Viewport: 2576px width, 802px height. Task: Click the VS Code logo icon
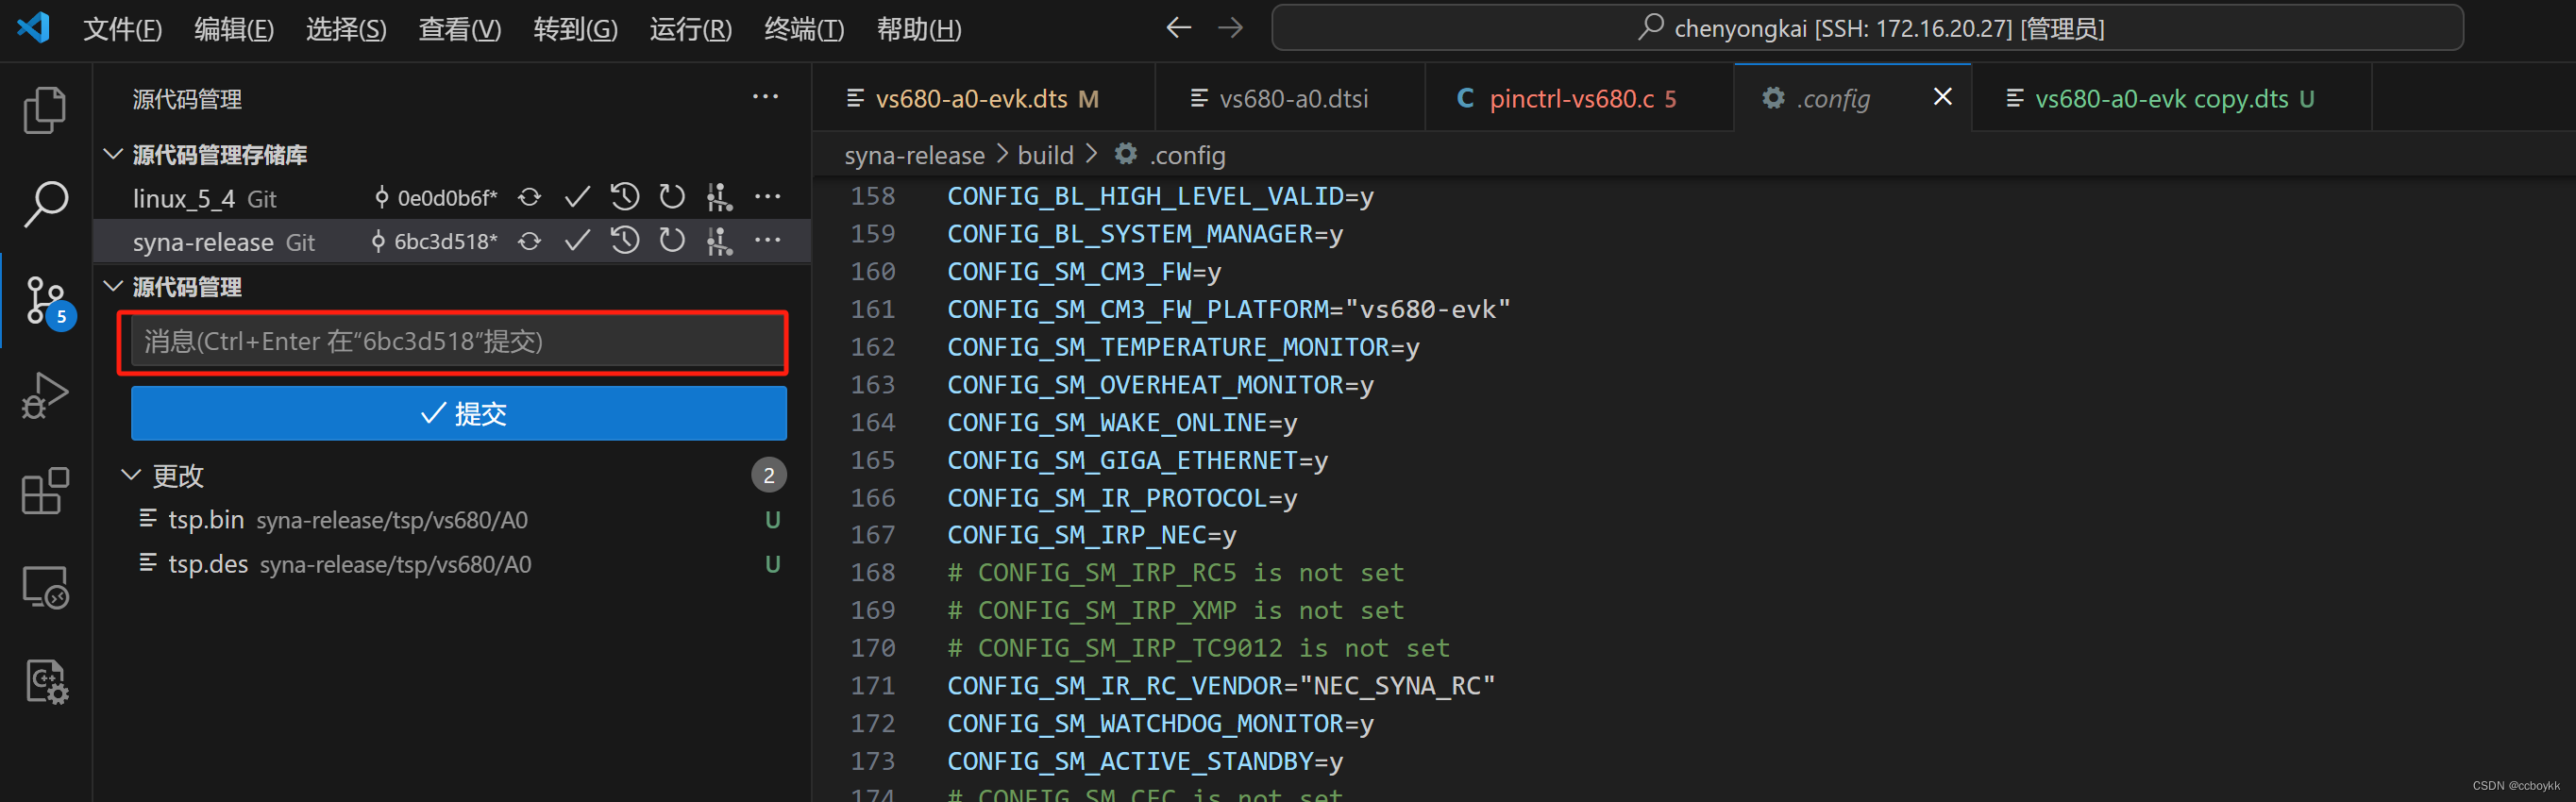click(33, 27)
